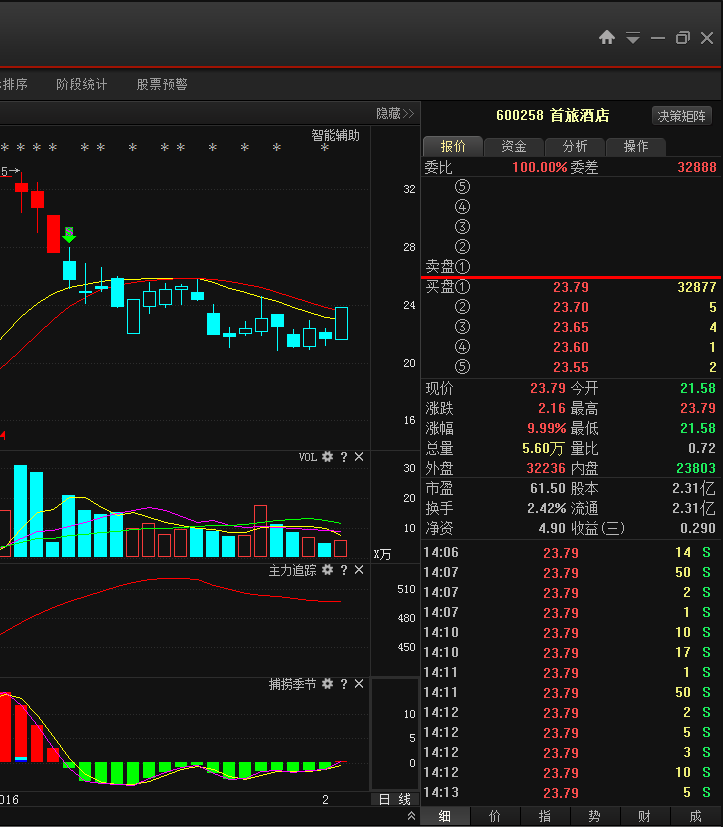This screenshot has height=827, width=723.
Task: Show help for 捕捞季节 indicator
Action: click(x=343, y=684)
